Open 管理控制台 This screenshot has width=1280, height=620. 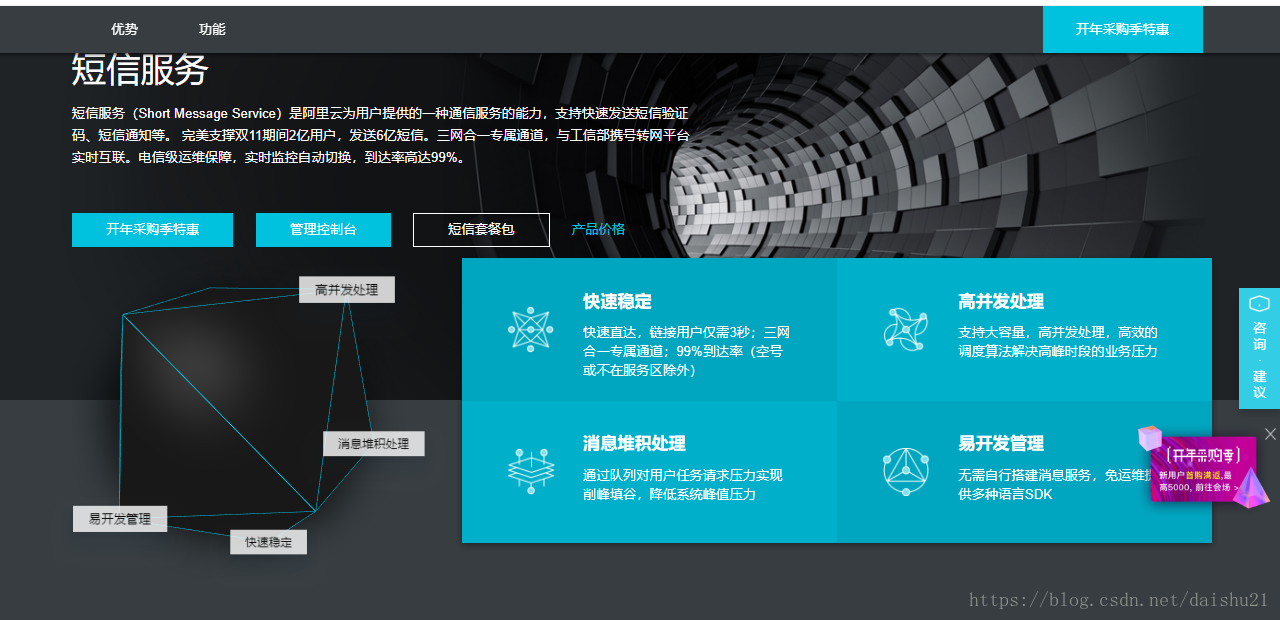[323, 229]
